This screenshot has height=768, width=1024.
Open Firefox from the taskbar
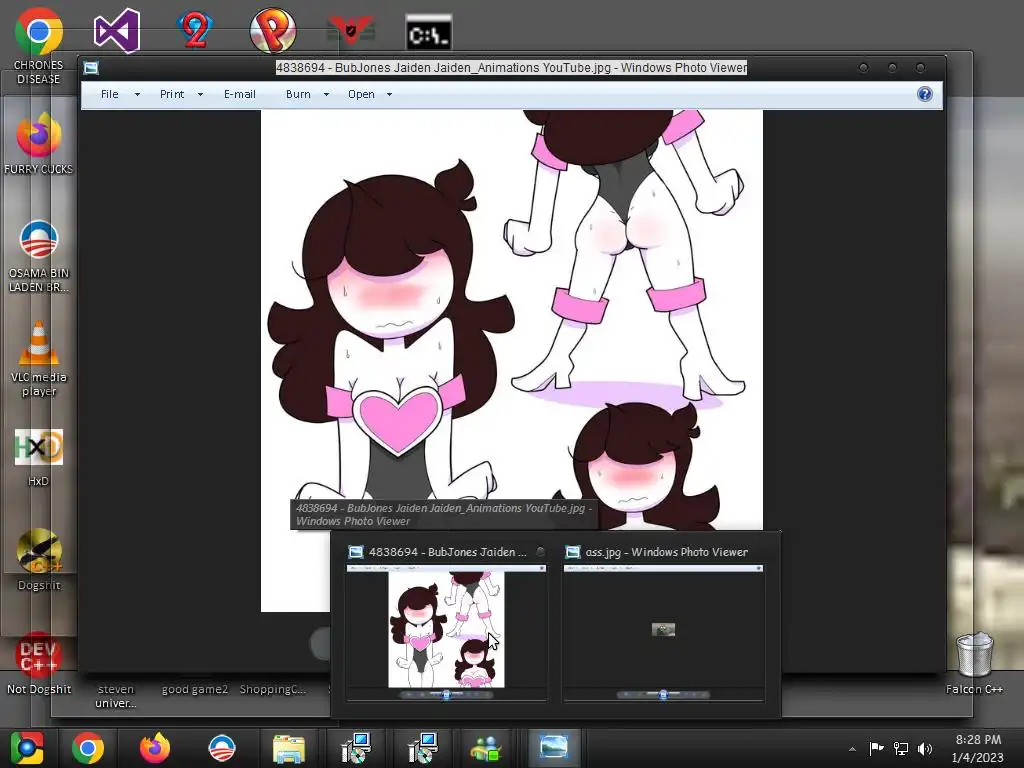pos(155,748)
